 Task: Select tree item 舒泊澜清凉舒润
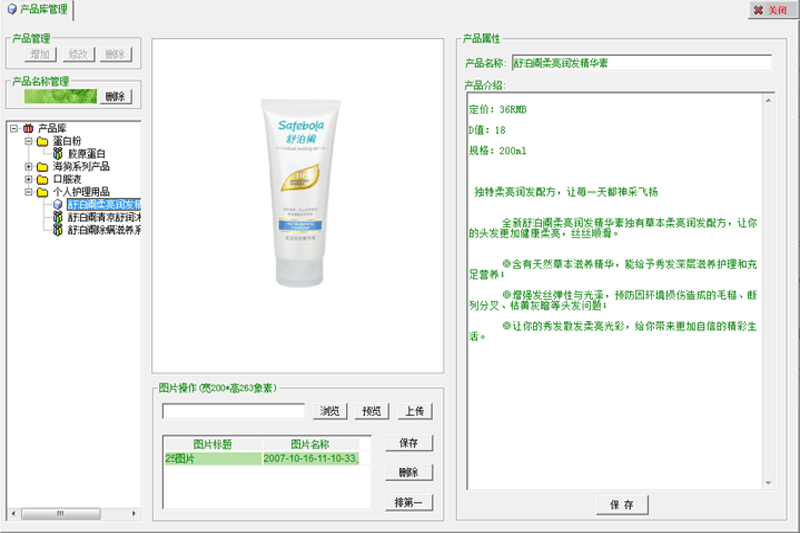coord(104,217)
